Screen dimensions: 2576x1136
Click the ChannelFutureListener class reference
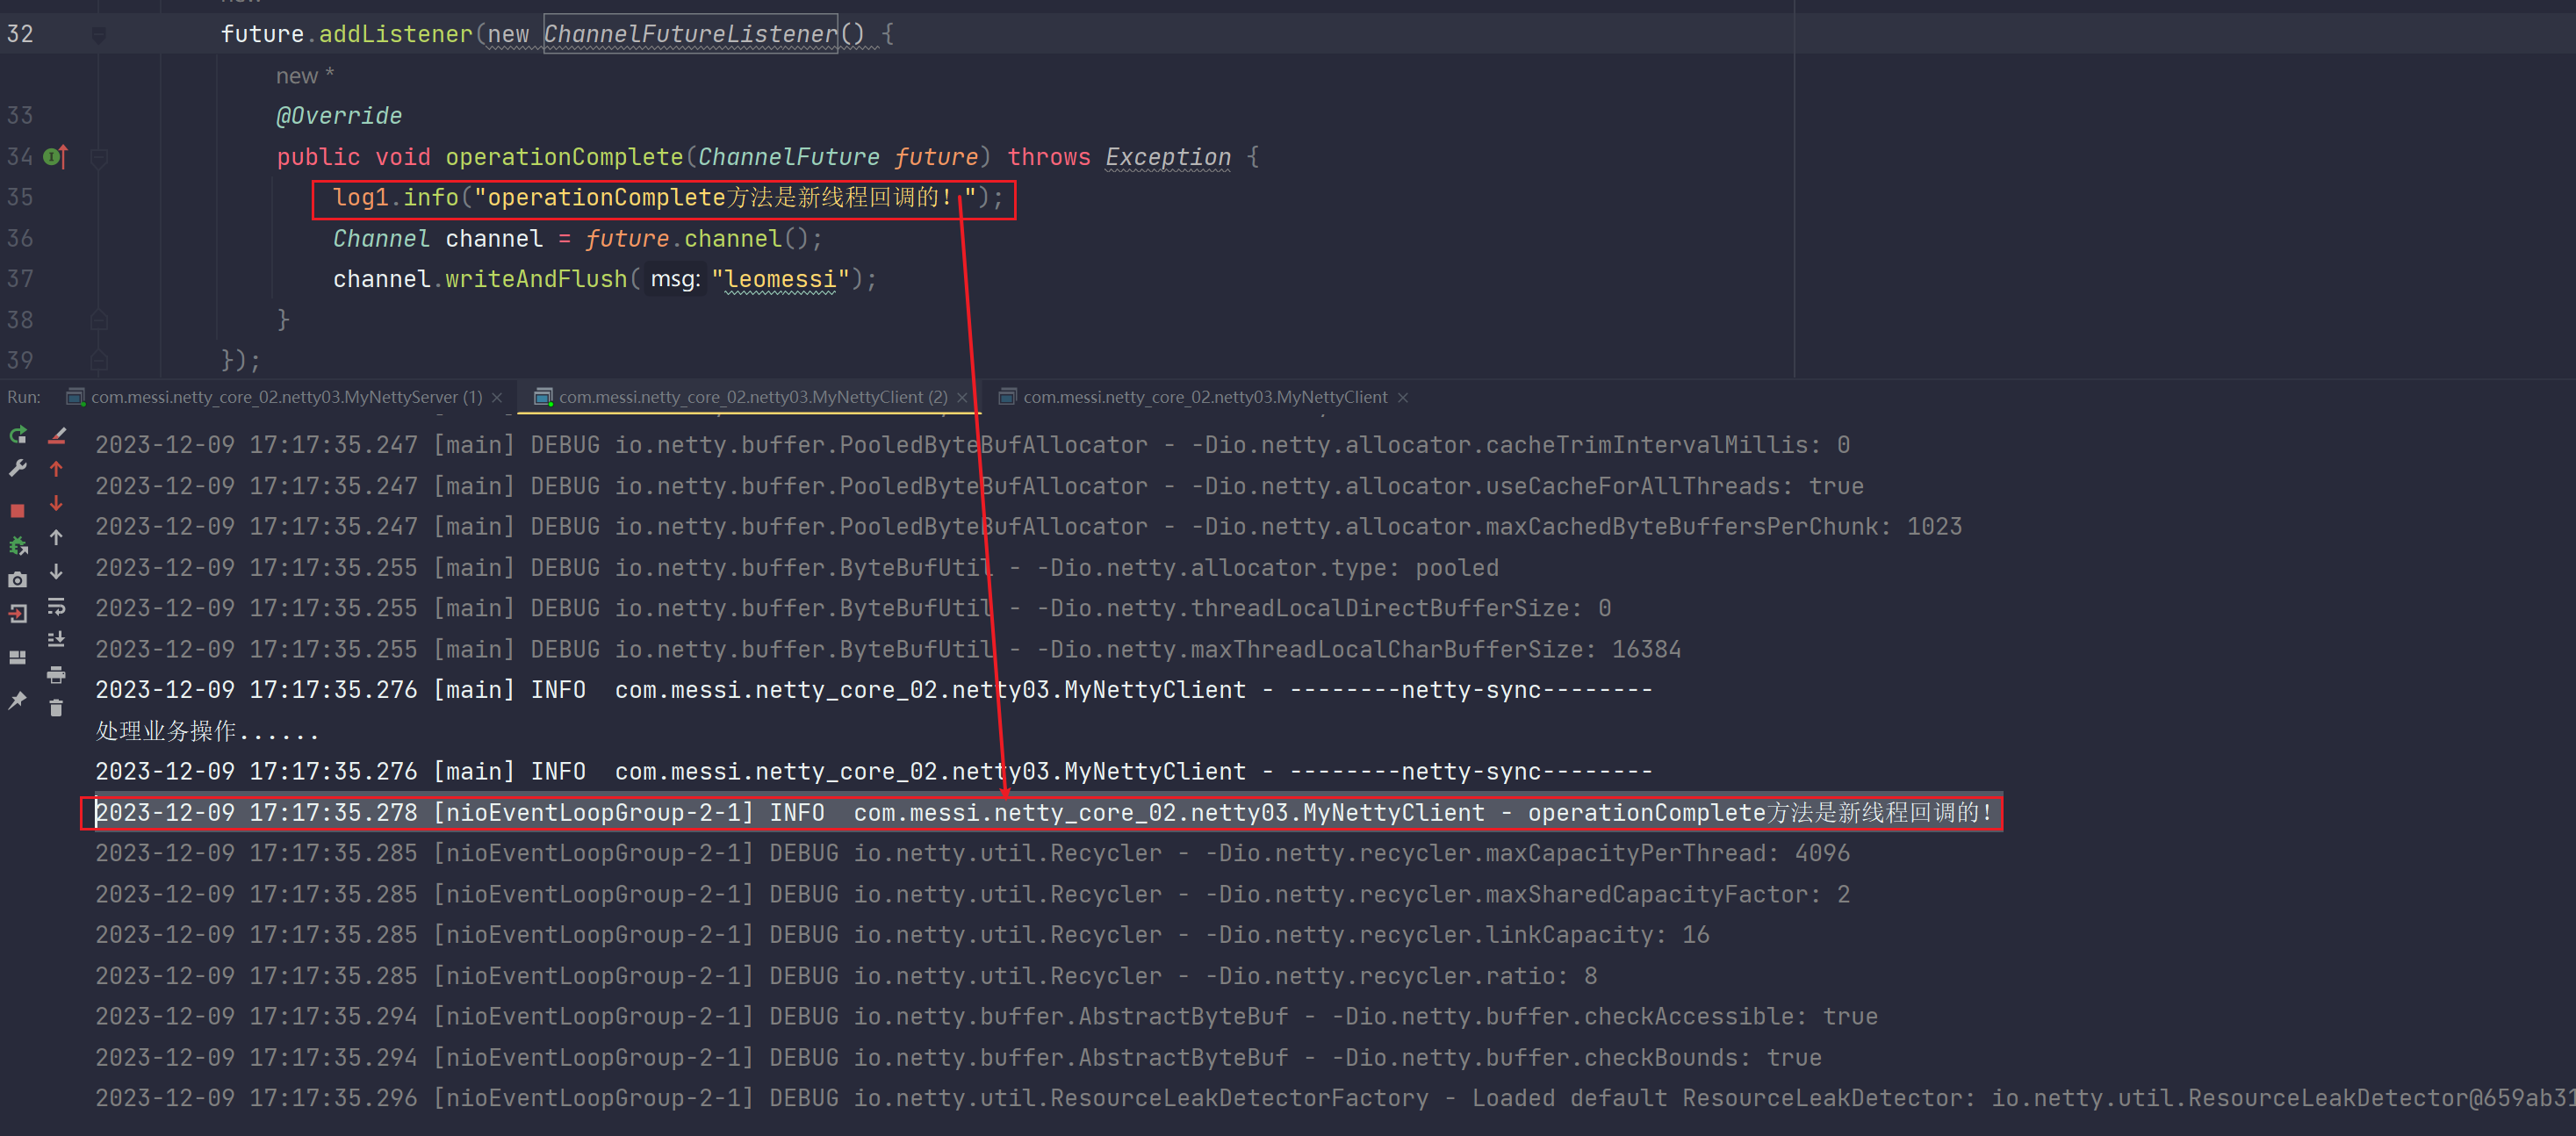(690, 34)
